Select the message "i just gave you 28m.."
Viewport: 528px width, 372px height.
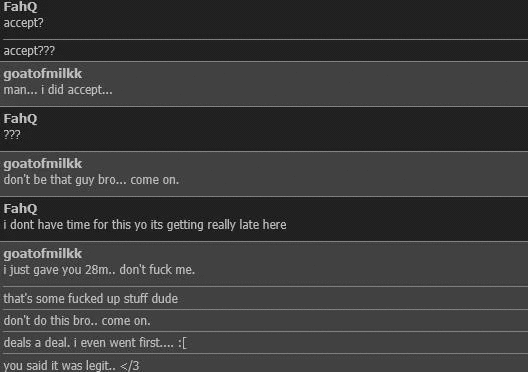point(99,270)
